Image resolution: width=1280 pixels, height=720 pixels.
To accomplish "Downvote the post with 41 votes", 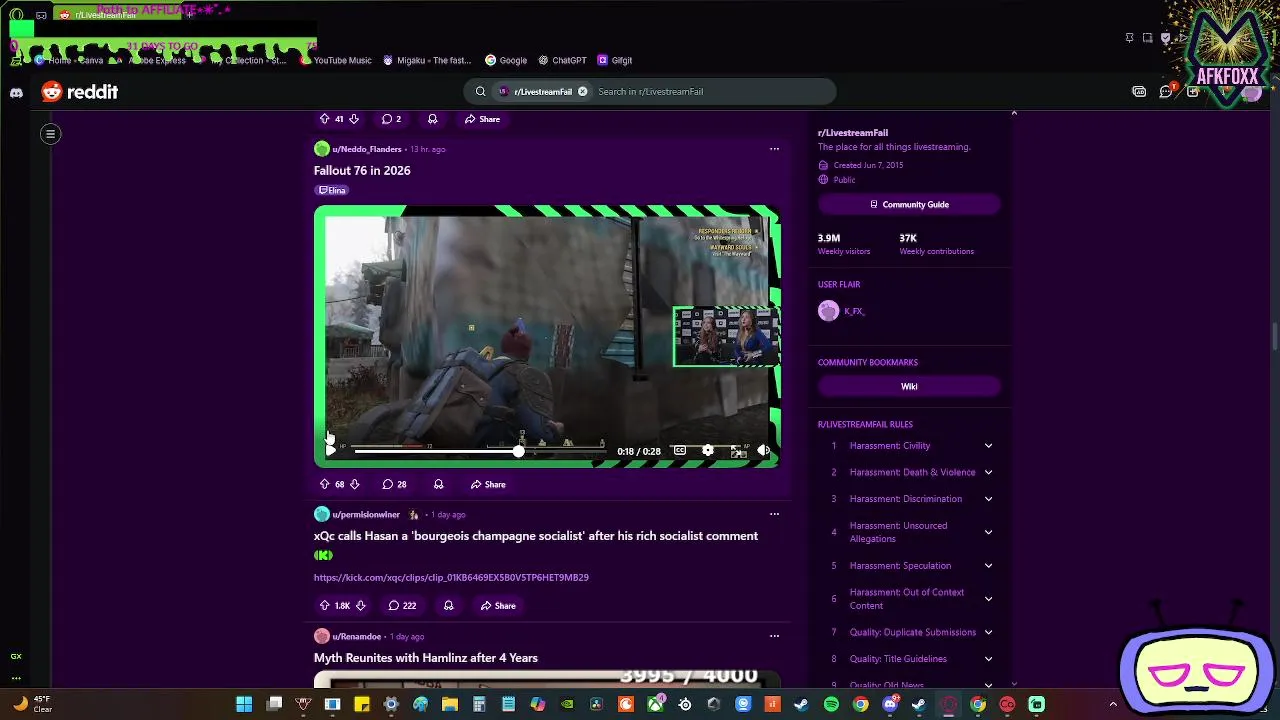I will coord(353,119).
